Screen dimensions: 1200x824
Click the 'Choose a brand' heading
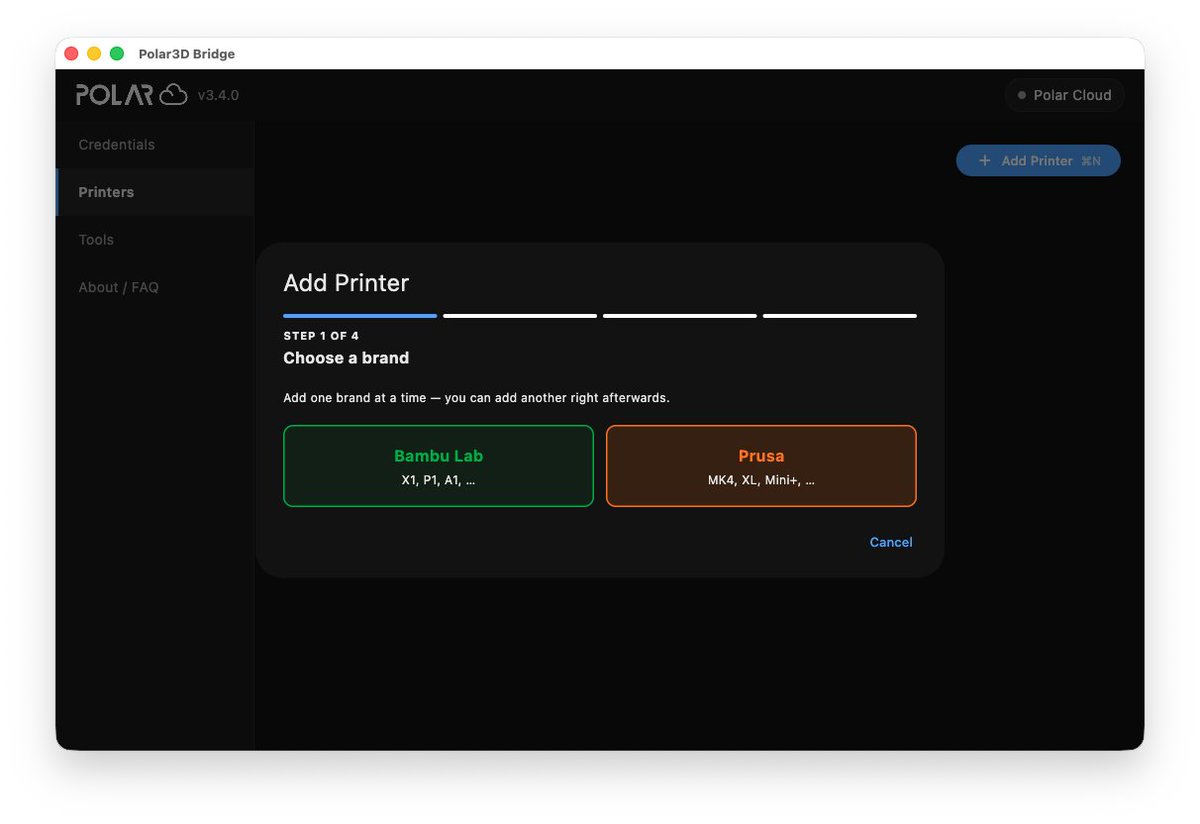pos(346,358)
